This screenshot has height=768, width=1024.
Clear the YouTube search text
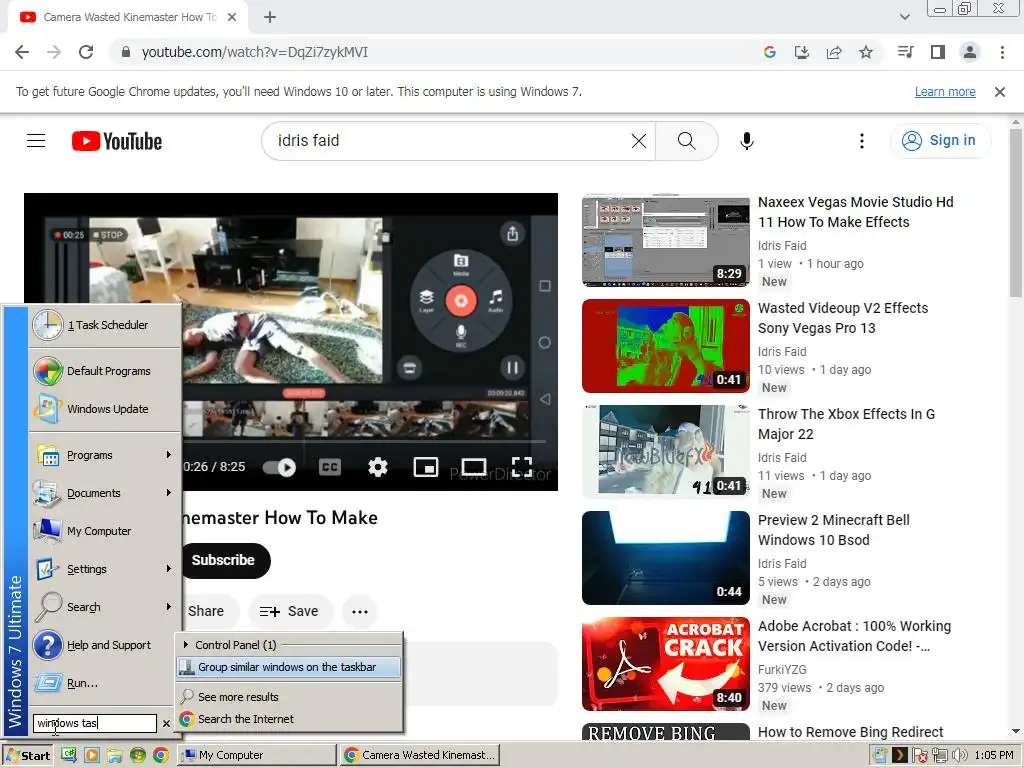639,140
